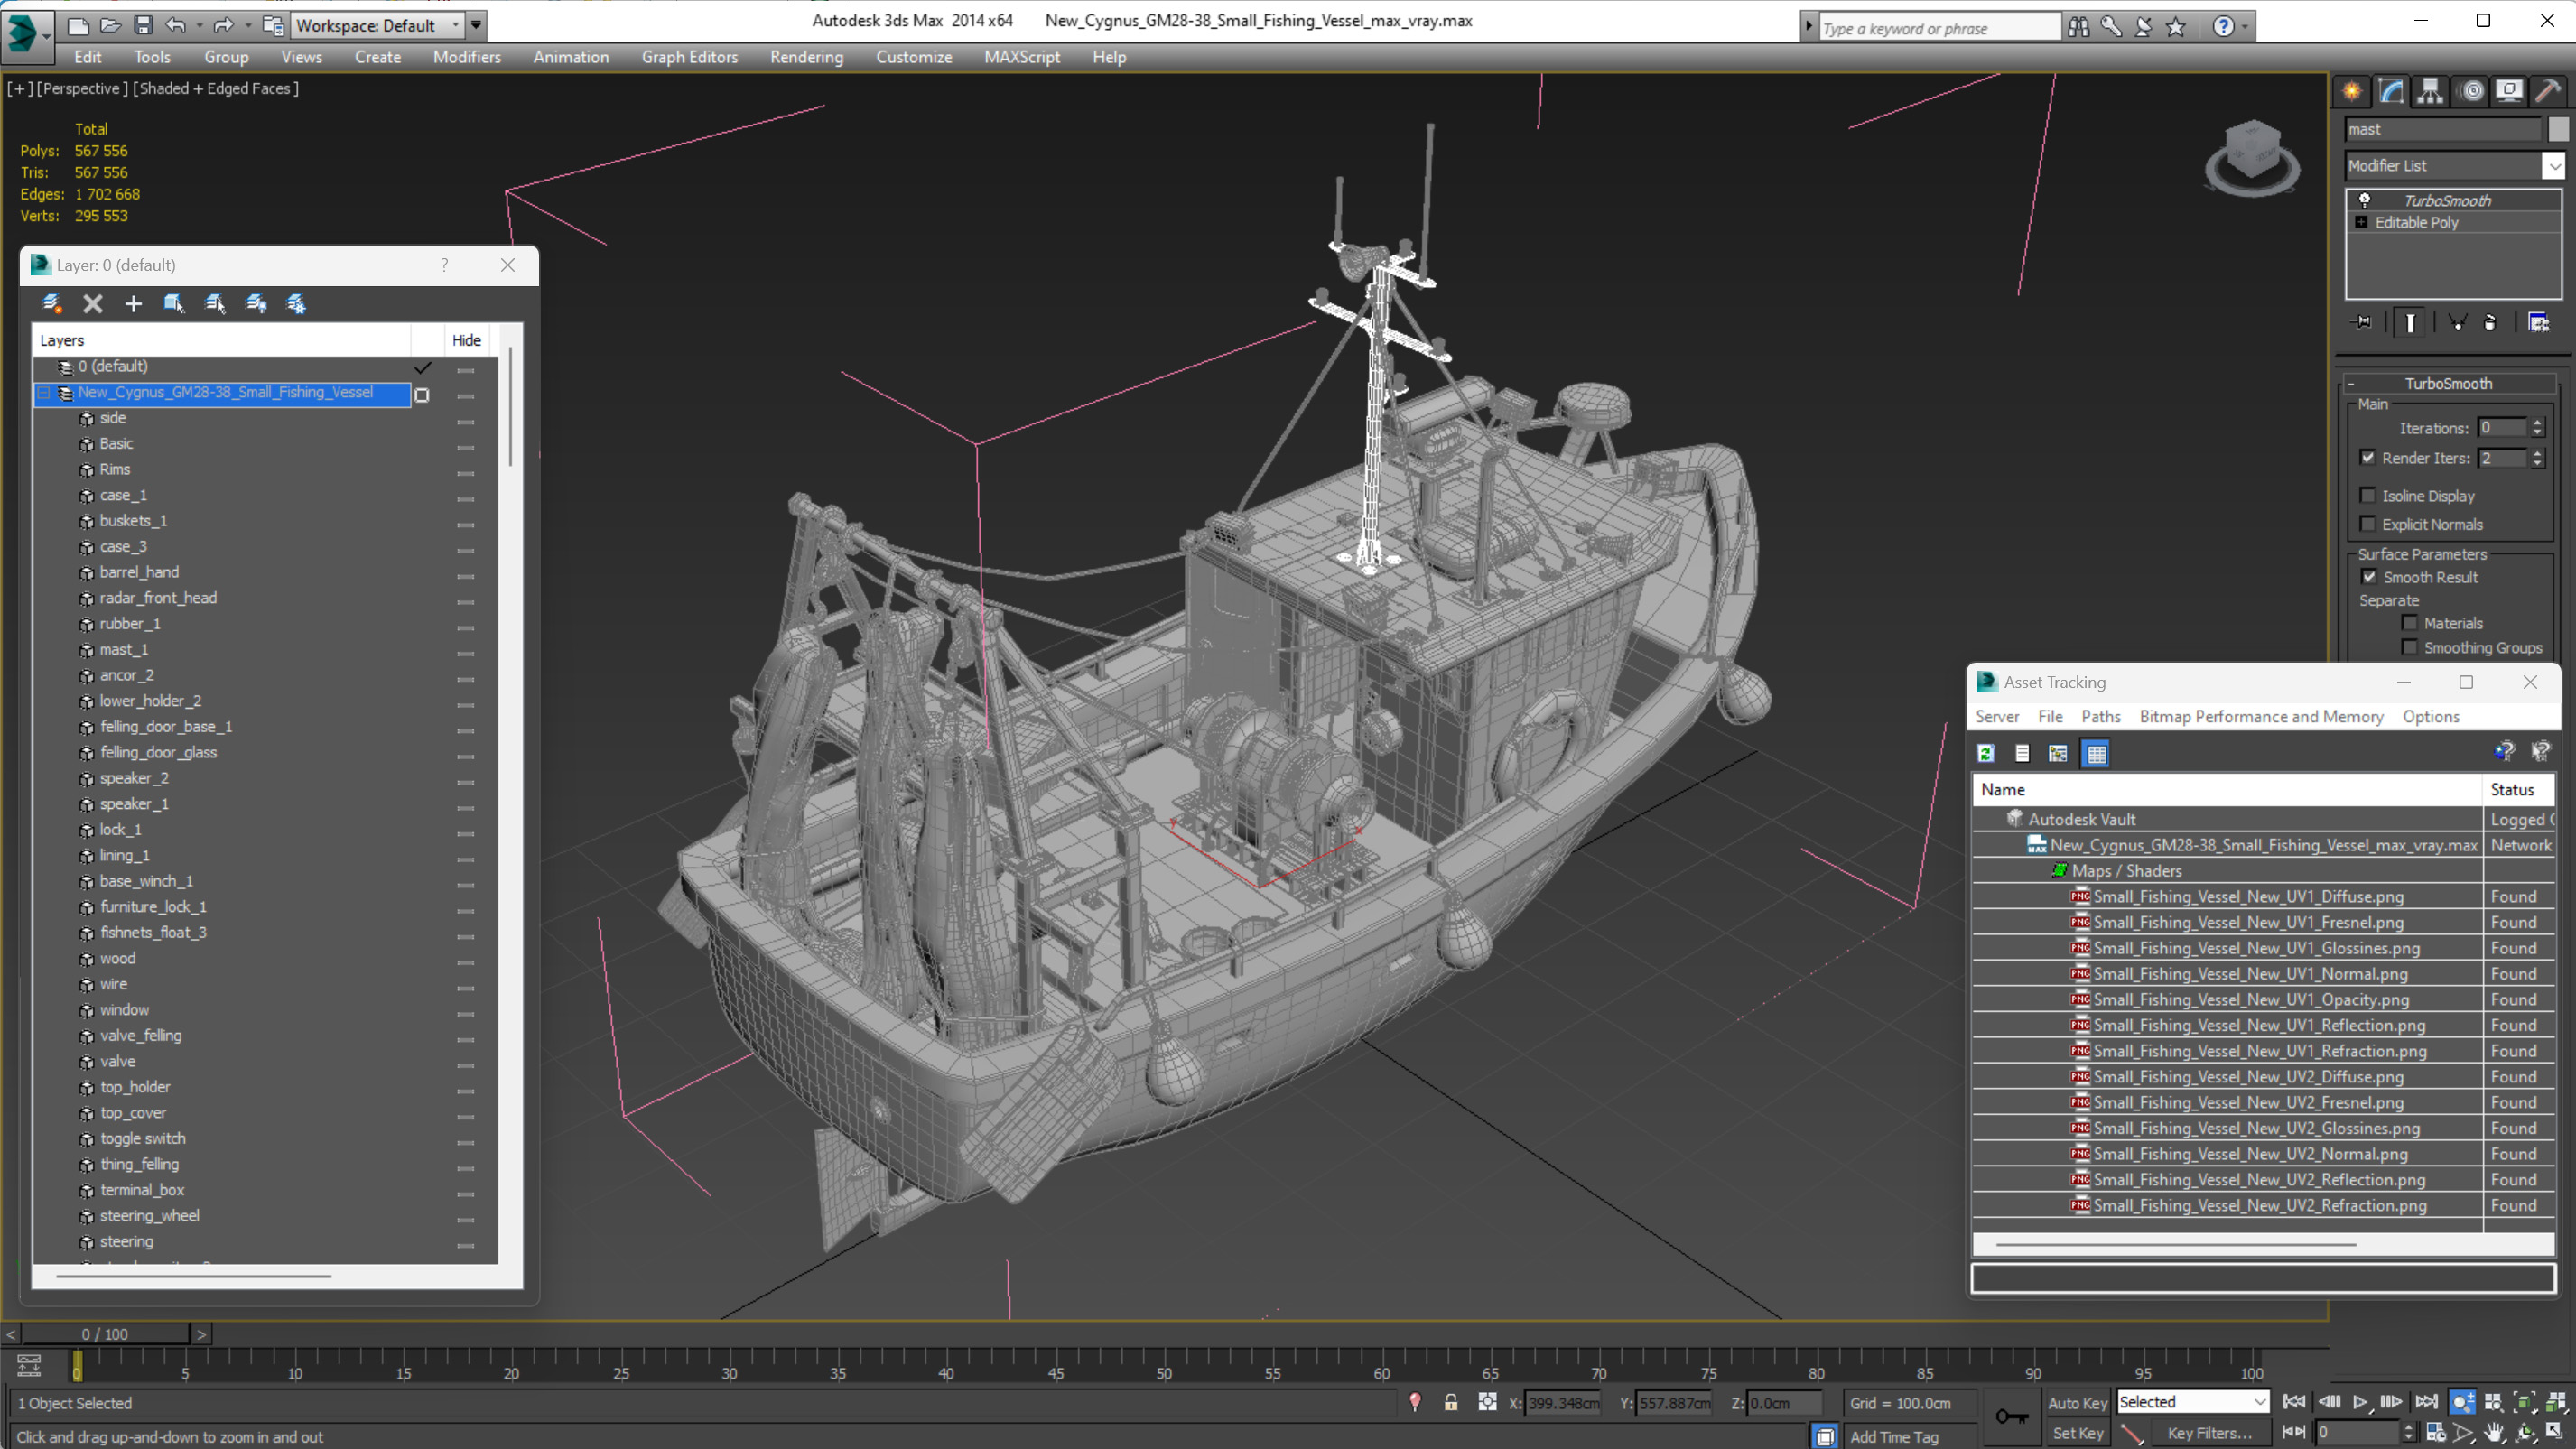Open the Modifier List dropdown
Image resolution: width=2576 pixels, height=1449 pixels.
pyautogui.click(x=2555, y=165)
